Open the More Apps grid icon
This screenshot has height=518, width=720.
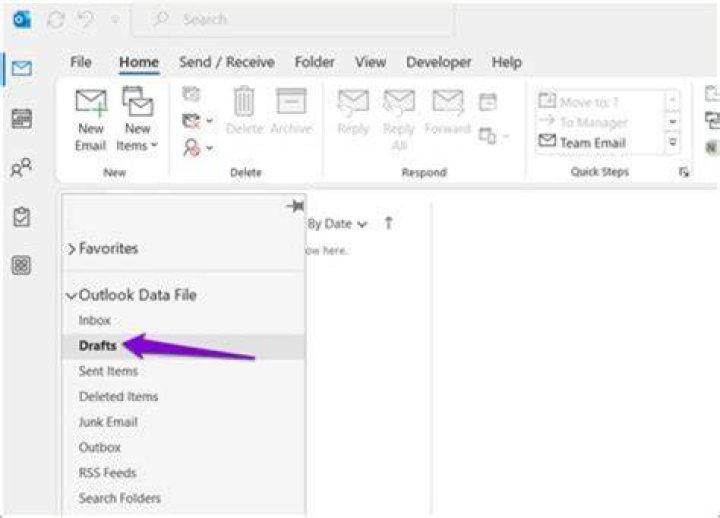(x=22, y=265)
